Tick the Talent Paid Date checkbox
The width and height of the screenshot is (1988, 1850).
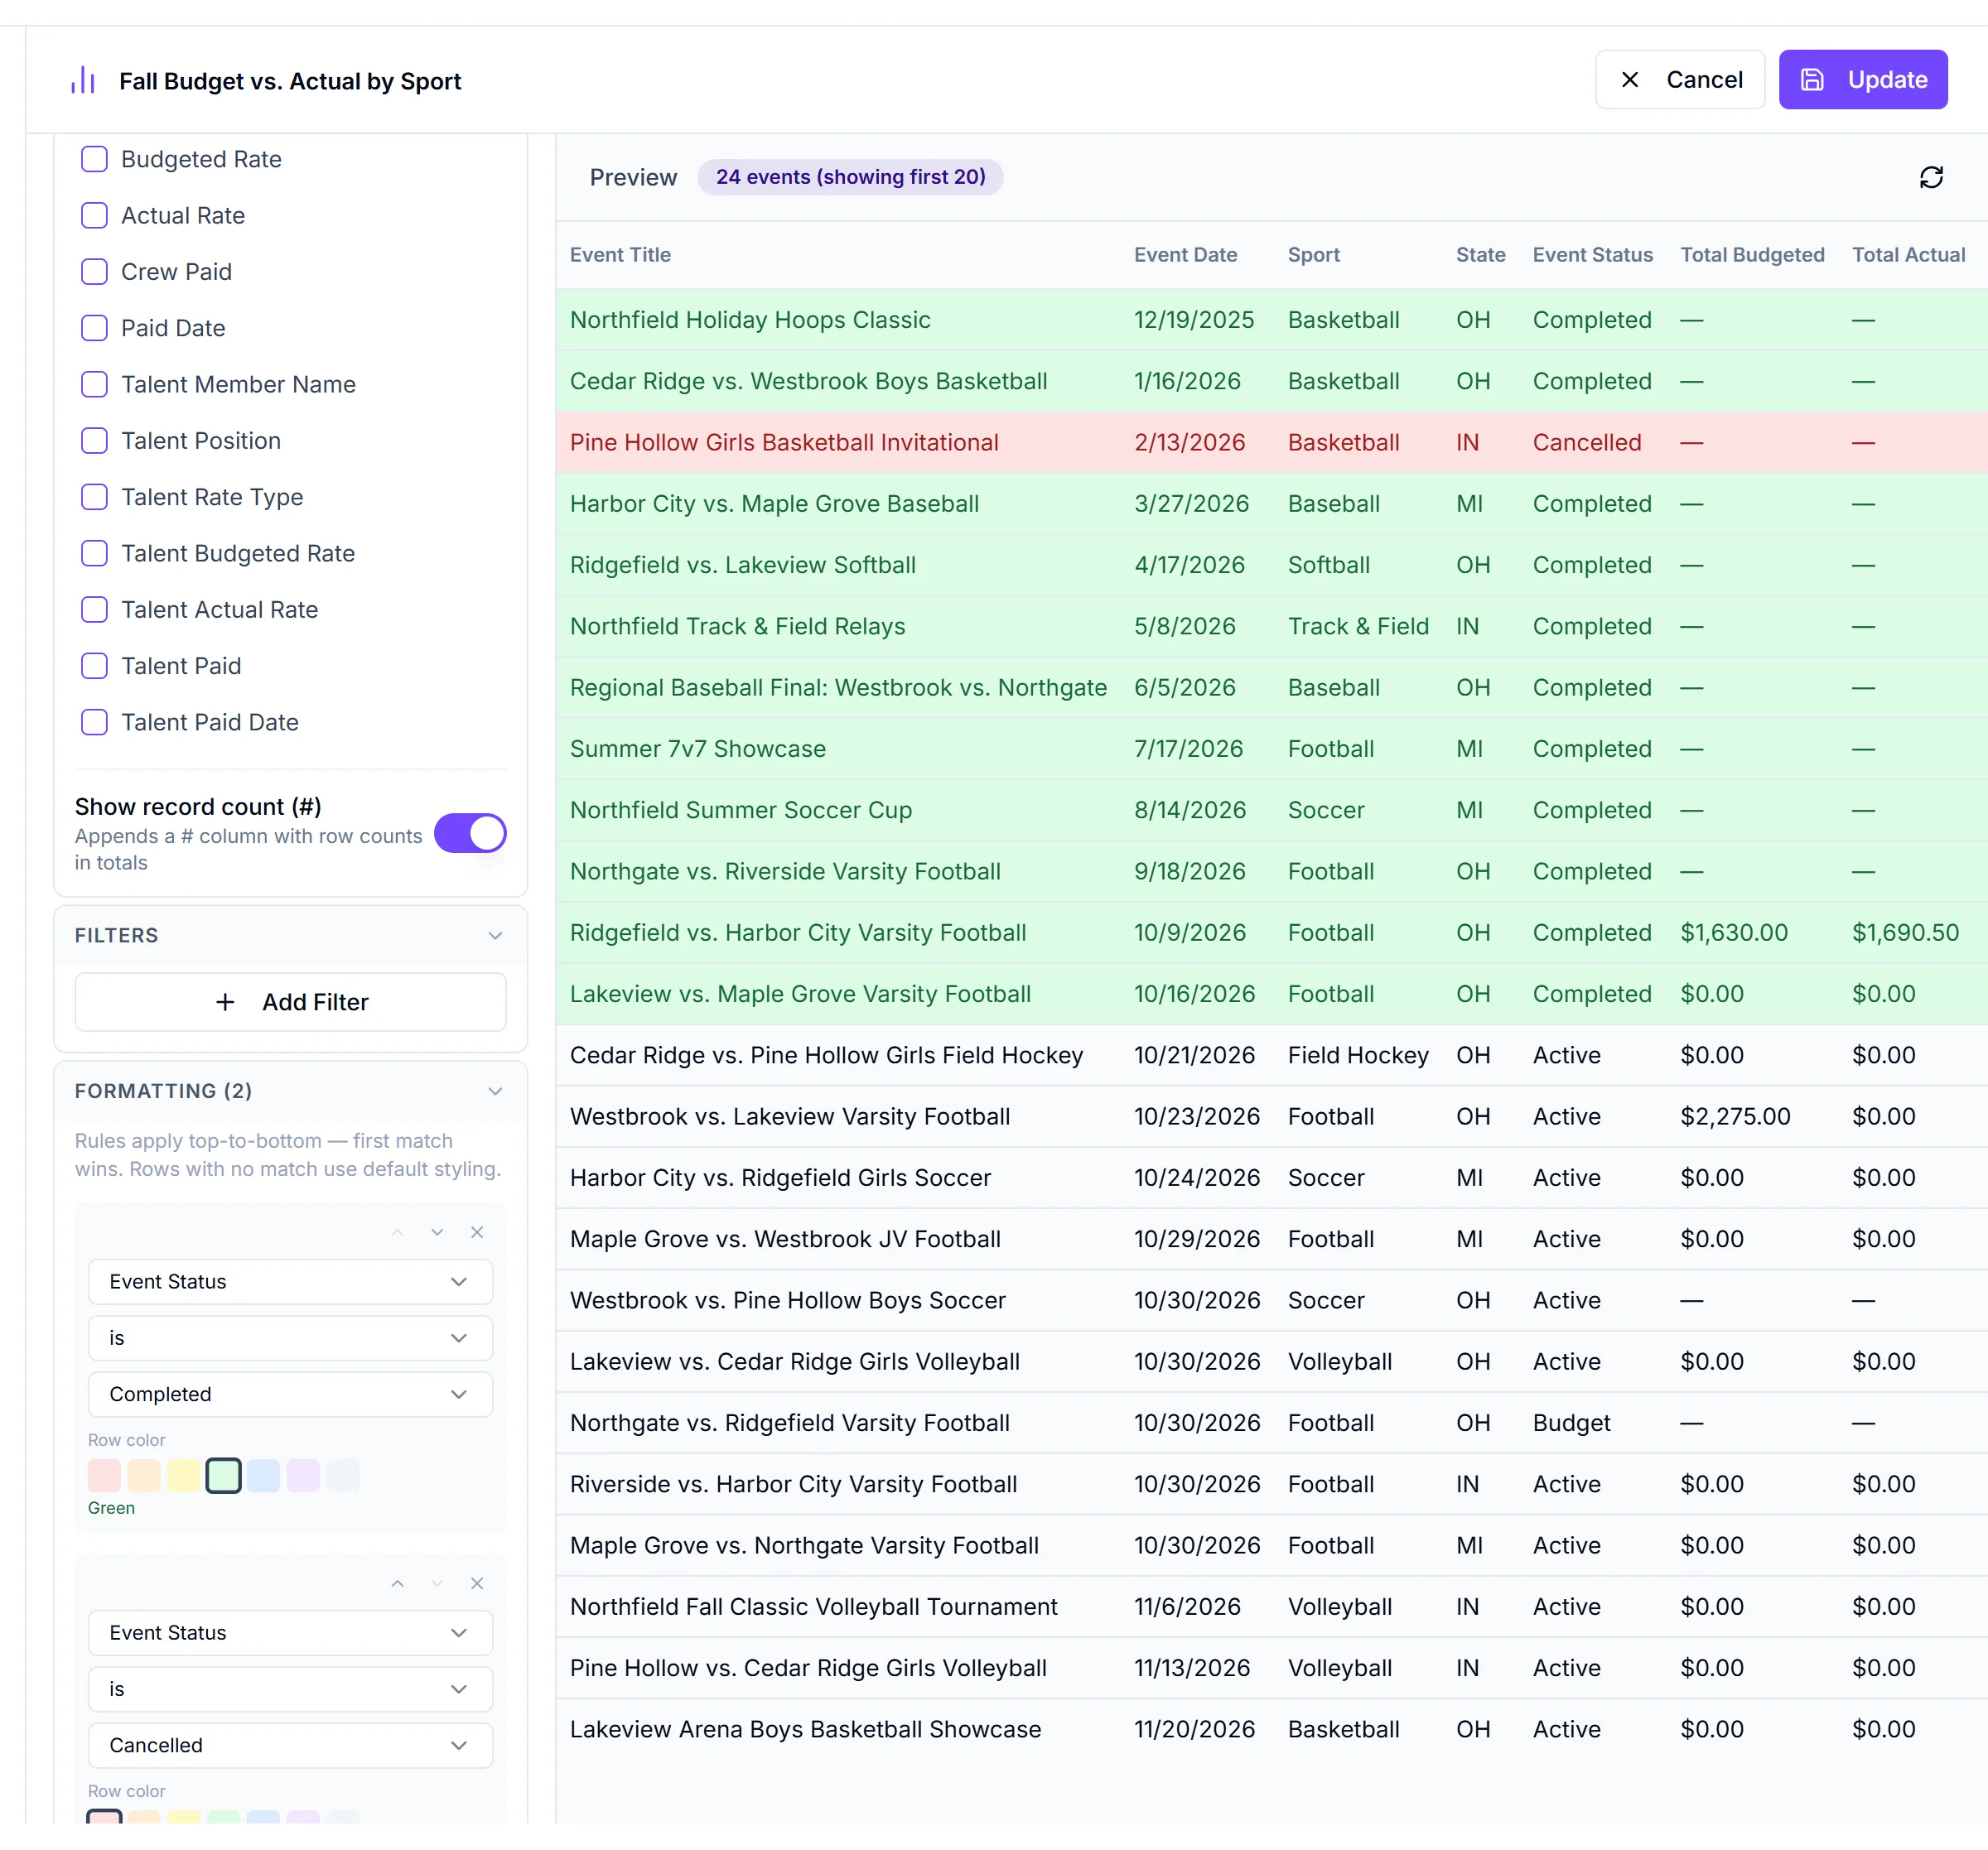pyautogui.click(x=94, y=722)
